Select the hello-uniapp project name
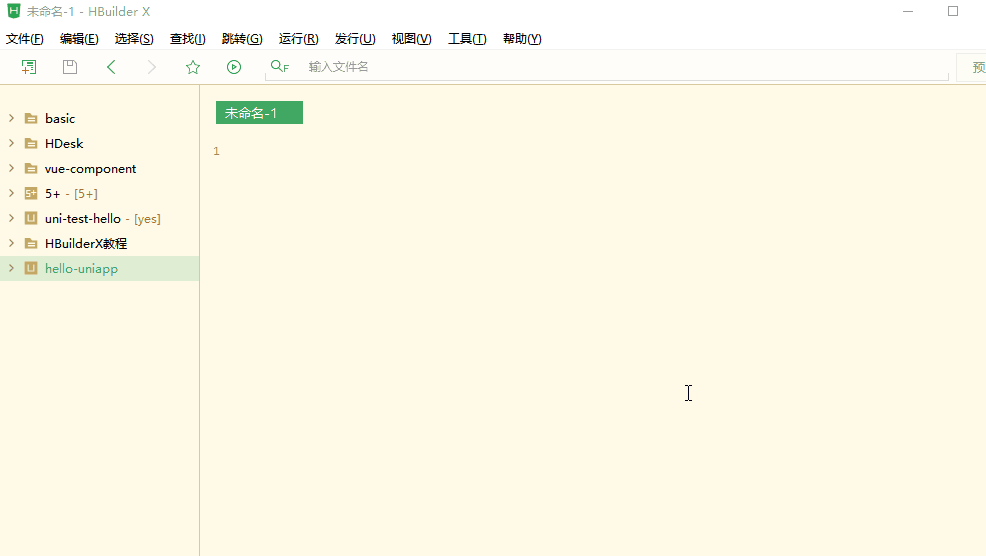The image size is (986, 556). pyautogui.click(x=81, y=269)
